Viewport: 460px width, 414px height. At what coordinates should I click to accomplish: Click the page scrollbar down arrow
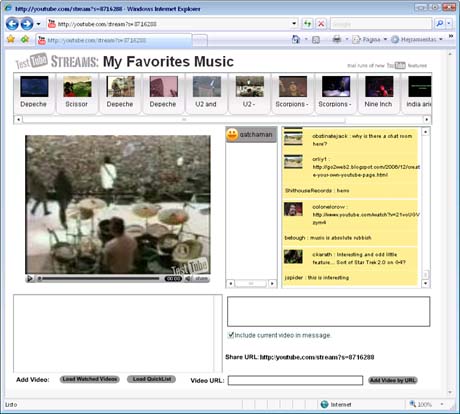click(450, 392)
